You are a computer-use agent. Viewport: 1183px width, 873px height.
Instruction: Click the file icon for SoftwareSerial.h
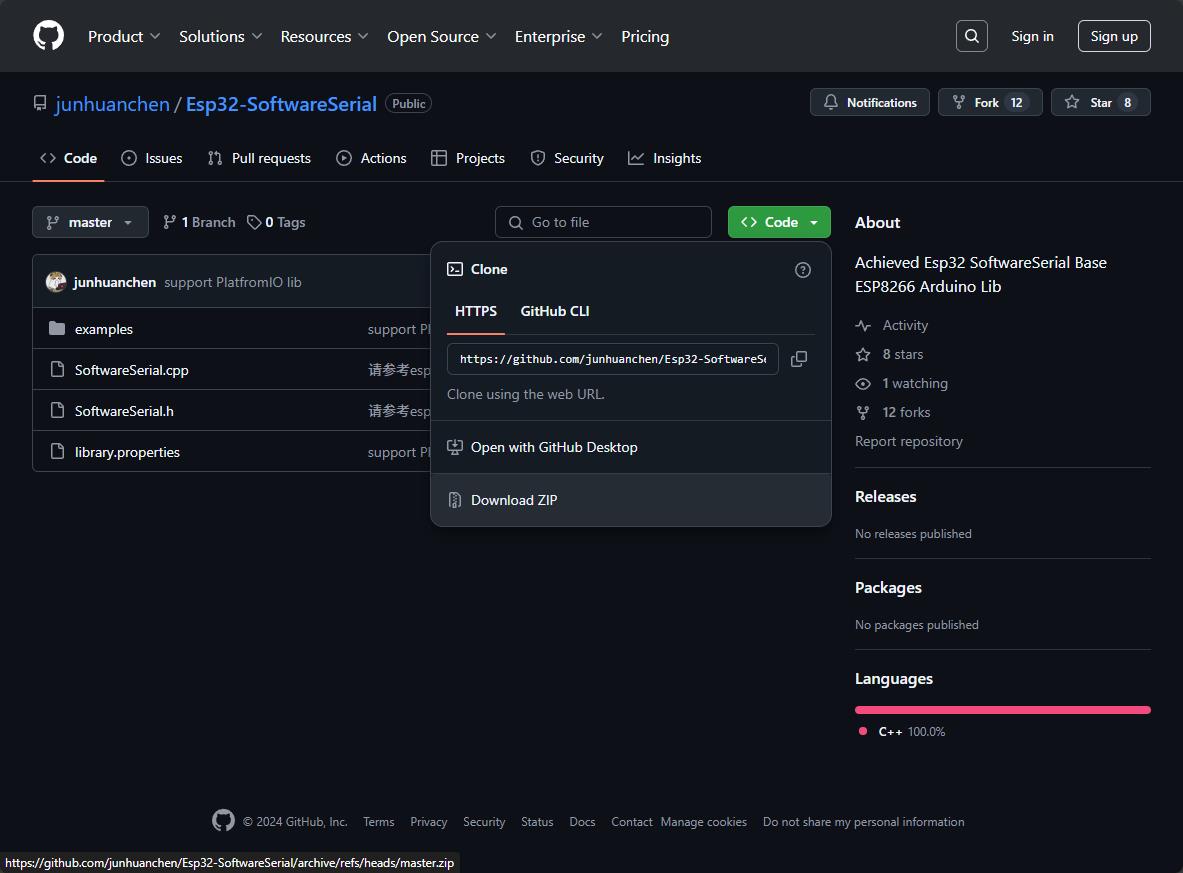coord(57,410)
